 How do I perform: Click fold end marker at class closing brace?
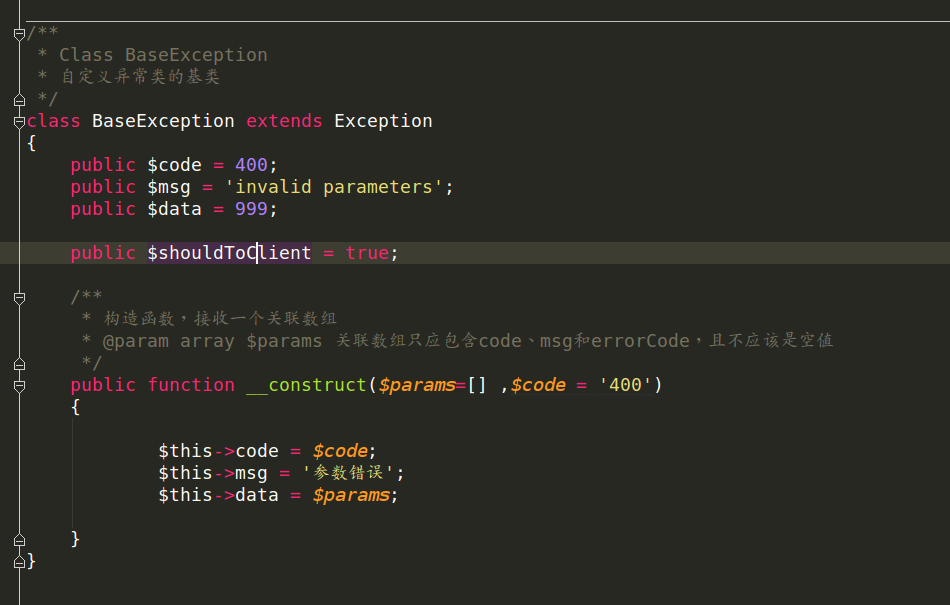[19, 561]
